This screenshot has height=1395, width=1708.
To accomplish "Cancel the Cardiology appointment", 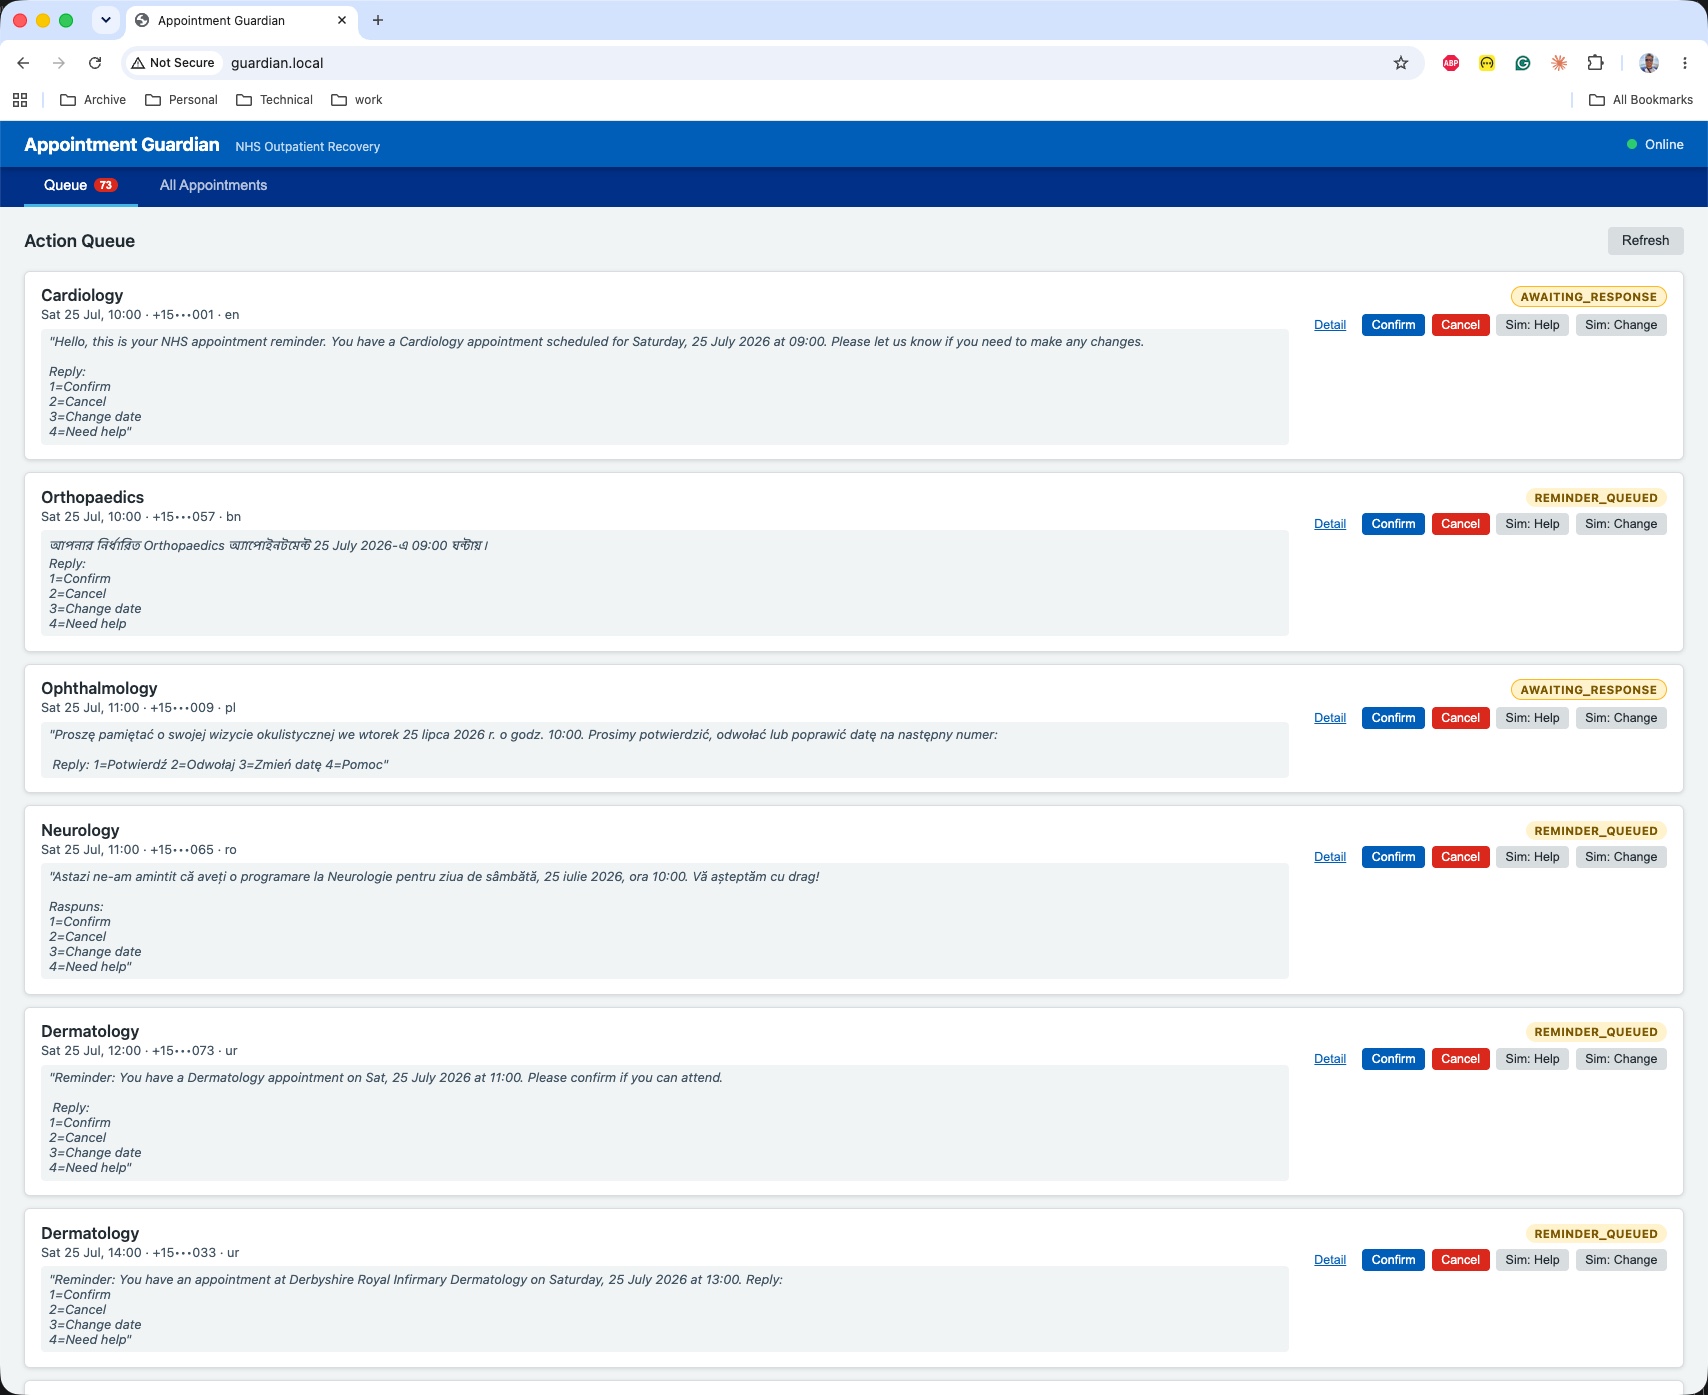I will click(x=1460, y=325).
